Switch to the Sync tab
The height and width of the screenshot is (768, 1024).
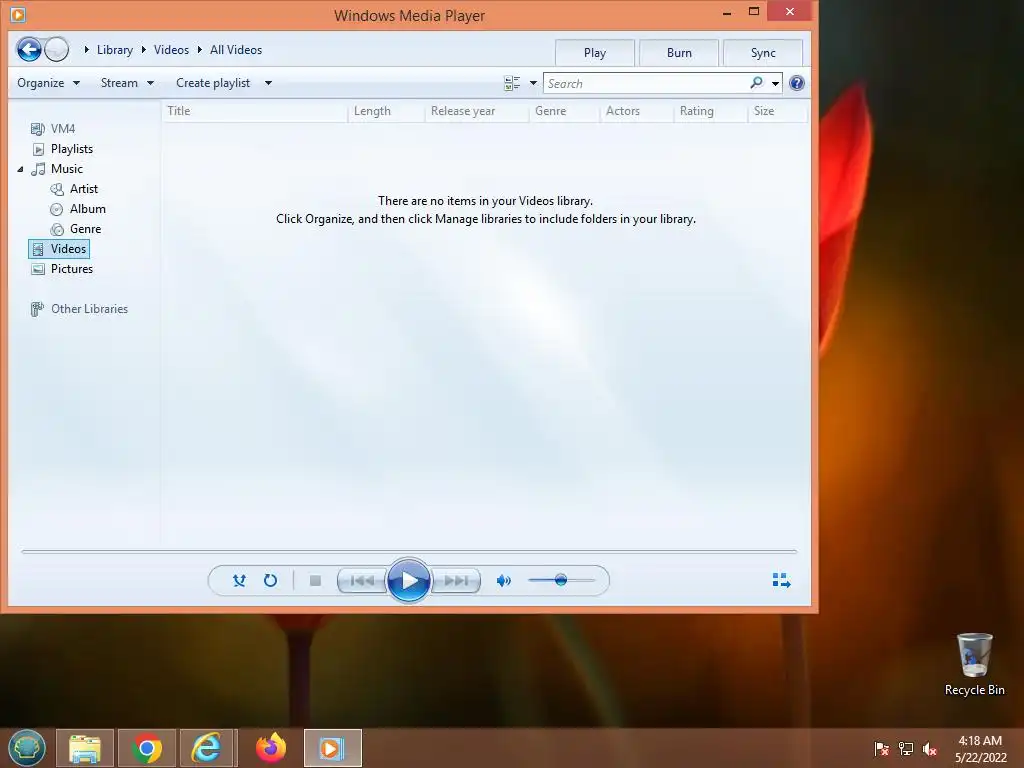763,53
